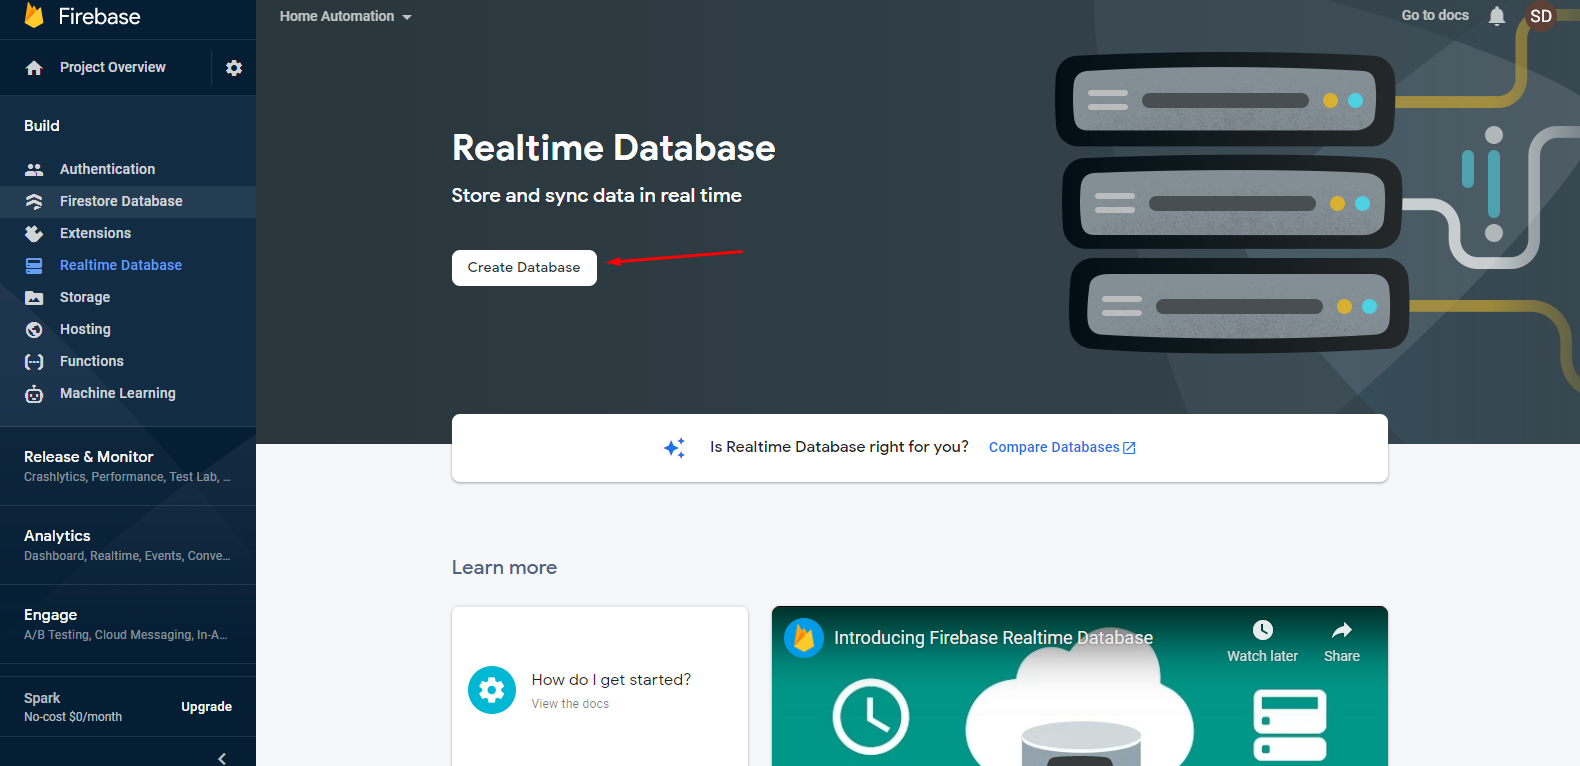1580x766 pixels.
Task: Click the Functions brackets icon
Action: 34,362
